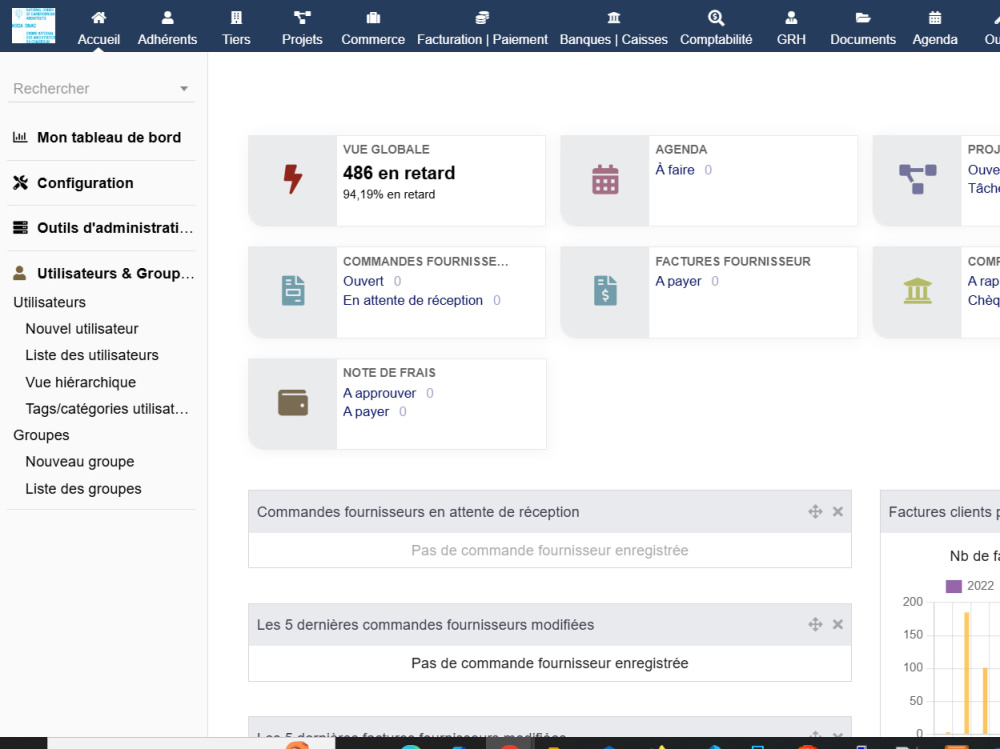Click the Facturation | Paiement icon

coord(482,17)
